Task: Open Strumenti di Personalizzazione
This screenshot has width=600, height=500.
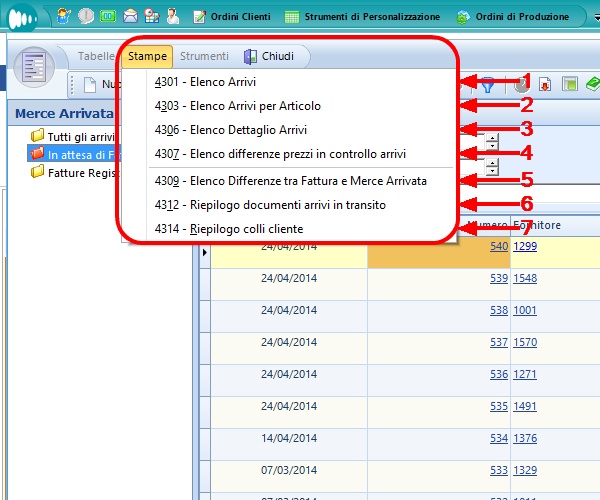Action: pyautogui.click(x=362, y=17)
